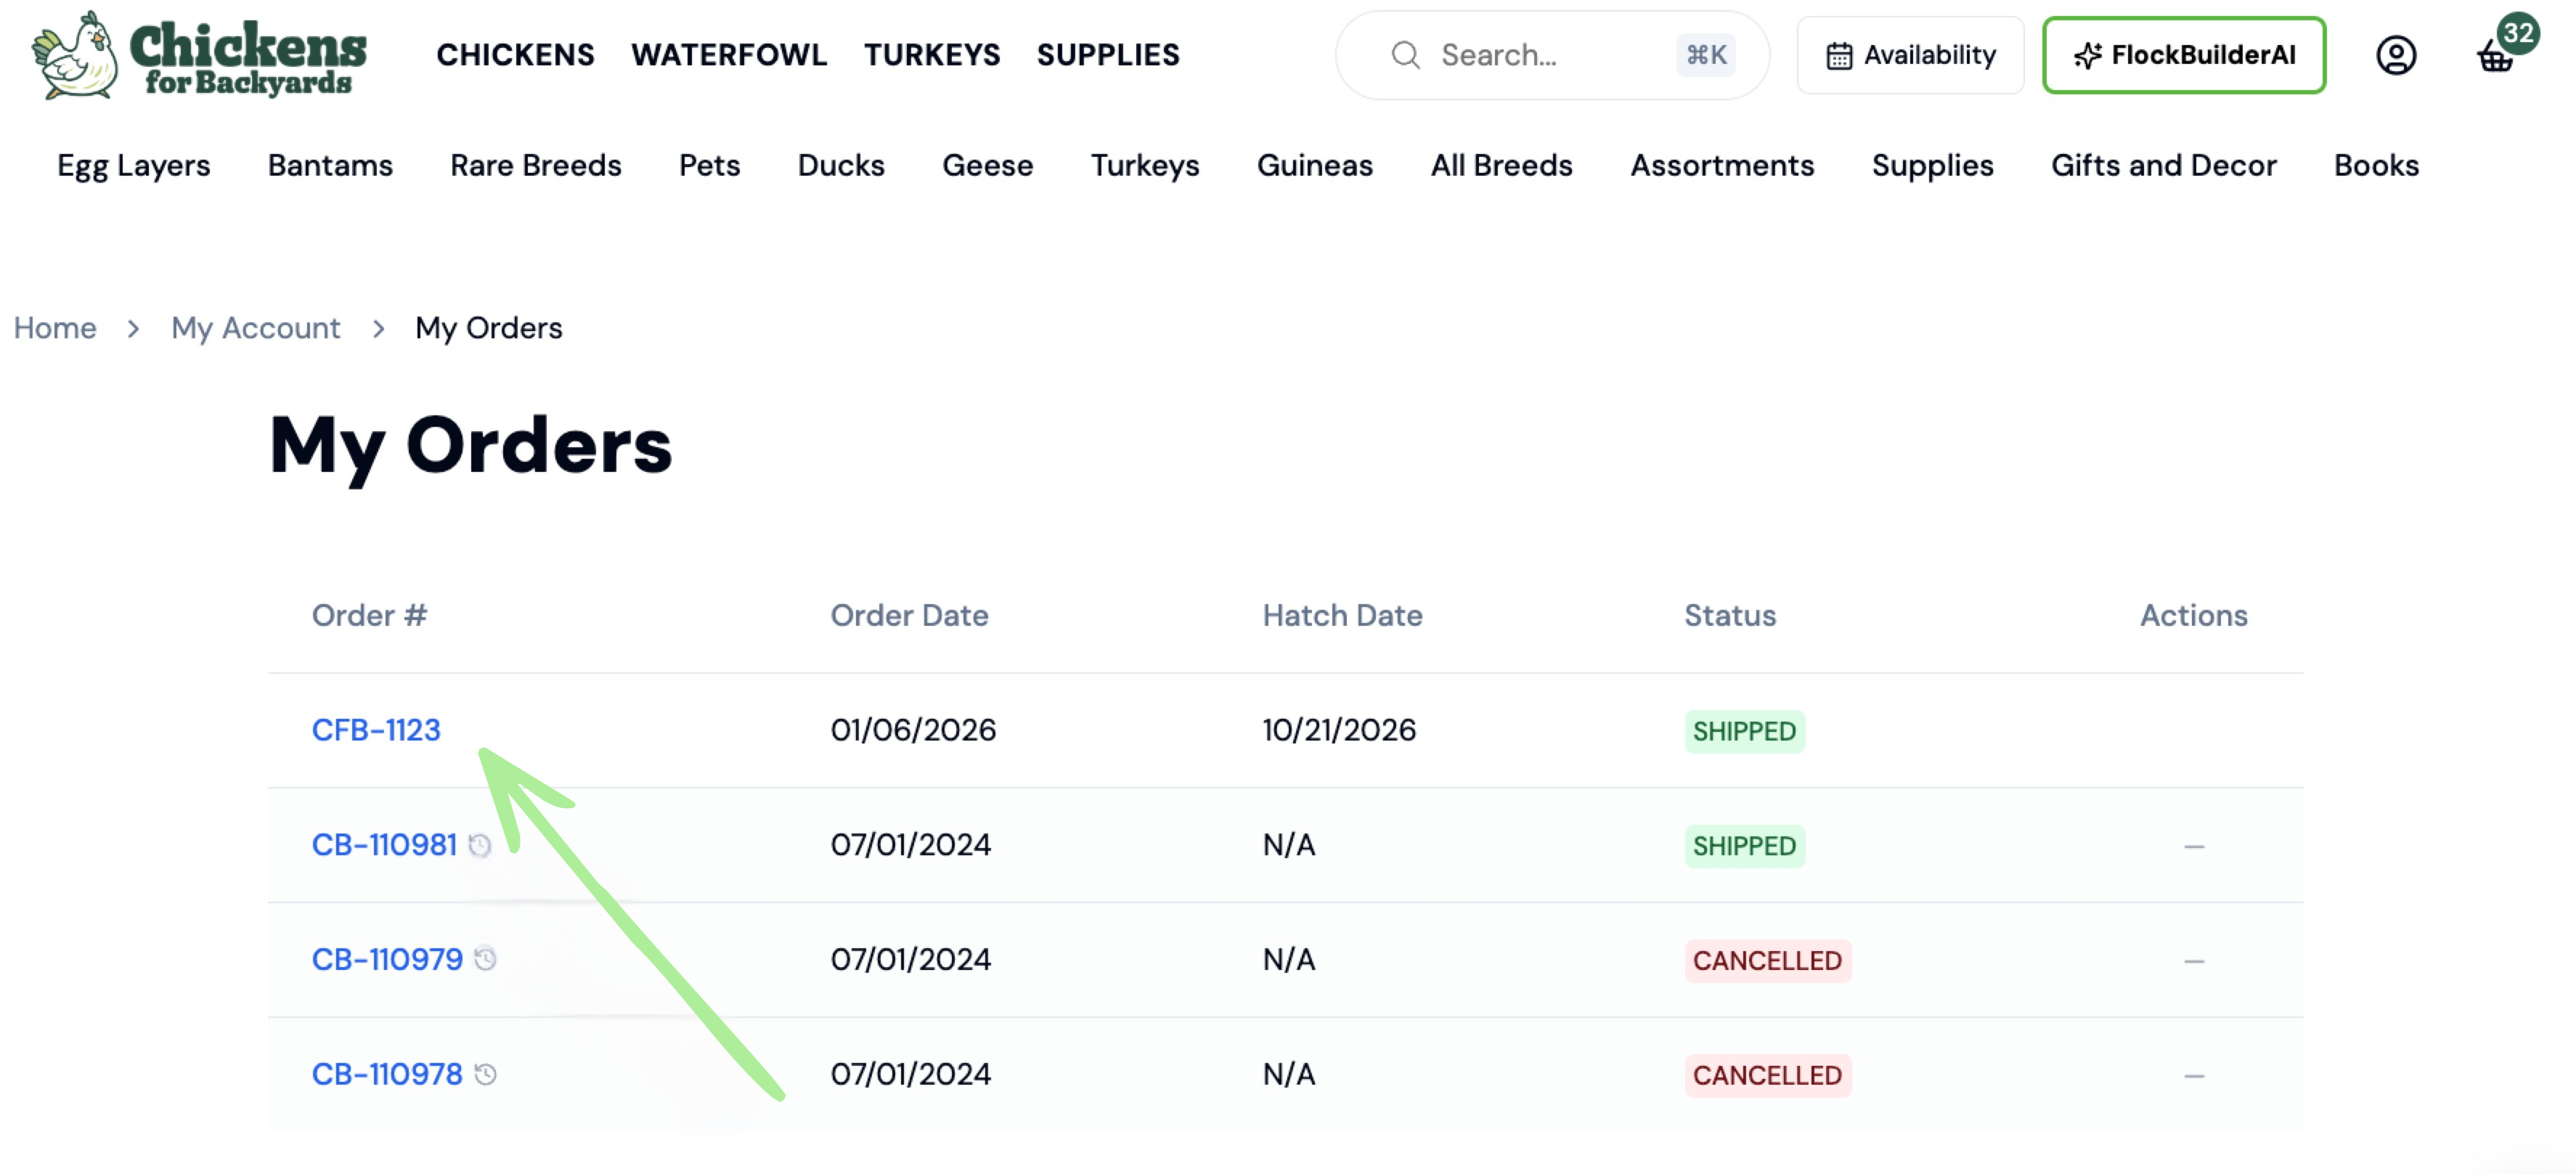Go to the Gifts and Decor category
The height and width of the screenshot is (1174, 2576).
[2164, 165]
